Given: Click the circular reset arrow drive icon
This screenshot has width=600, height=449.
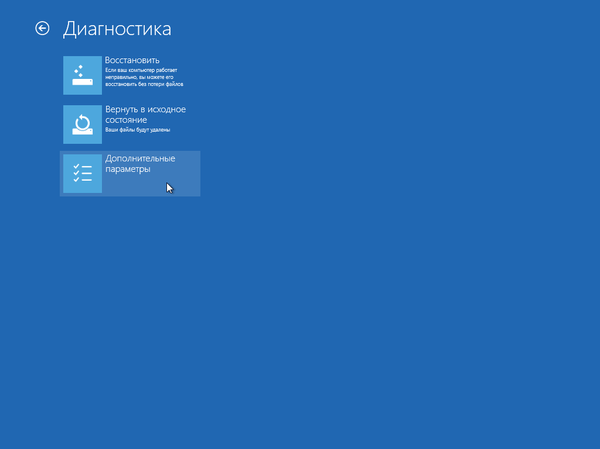Looking at the screenshot, I should tap(82, 124).
